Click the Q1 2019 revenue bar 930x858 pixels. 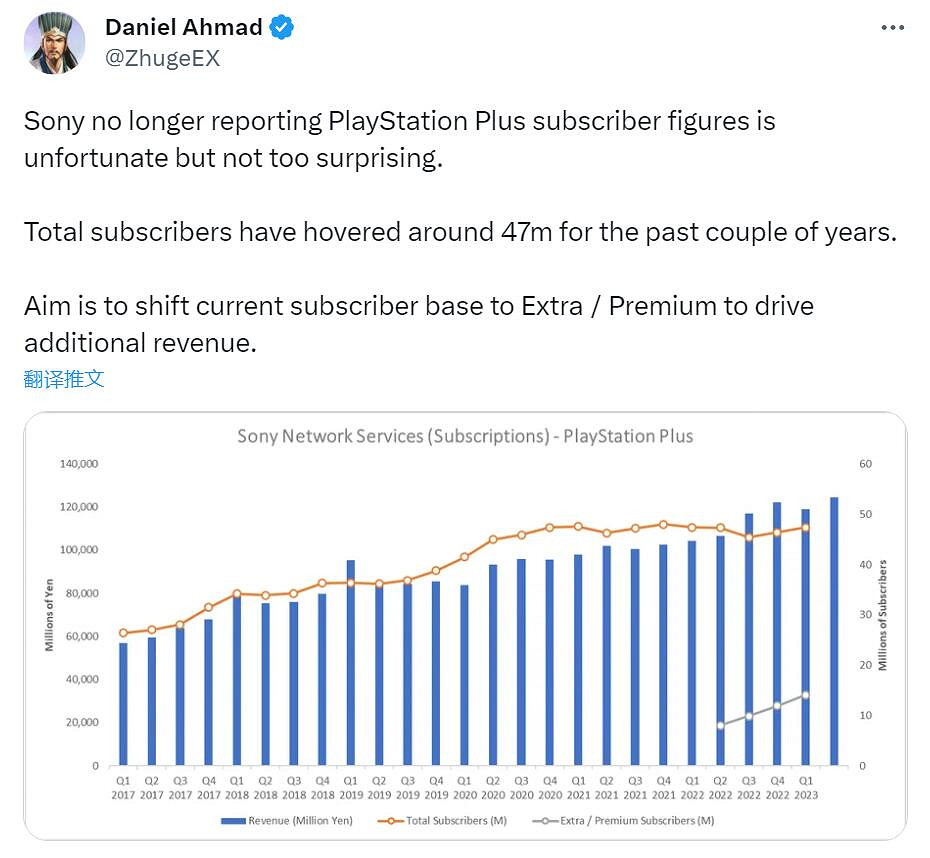pyautogui.click(x=351, y=665)
